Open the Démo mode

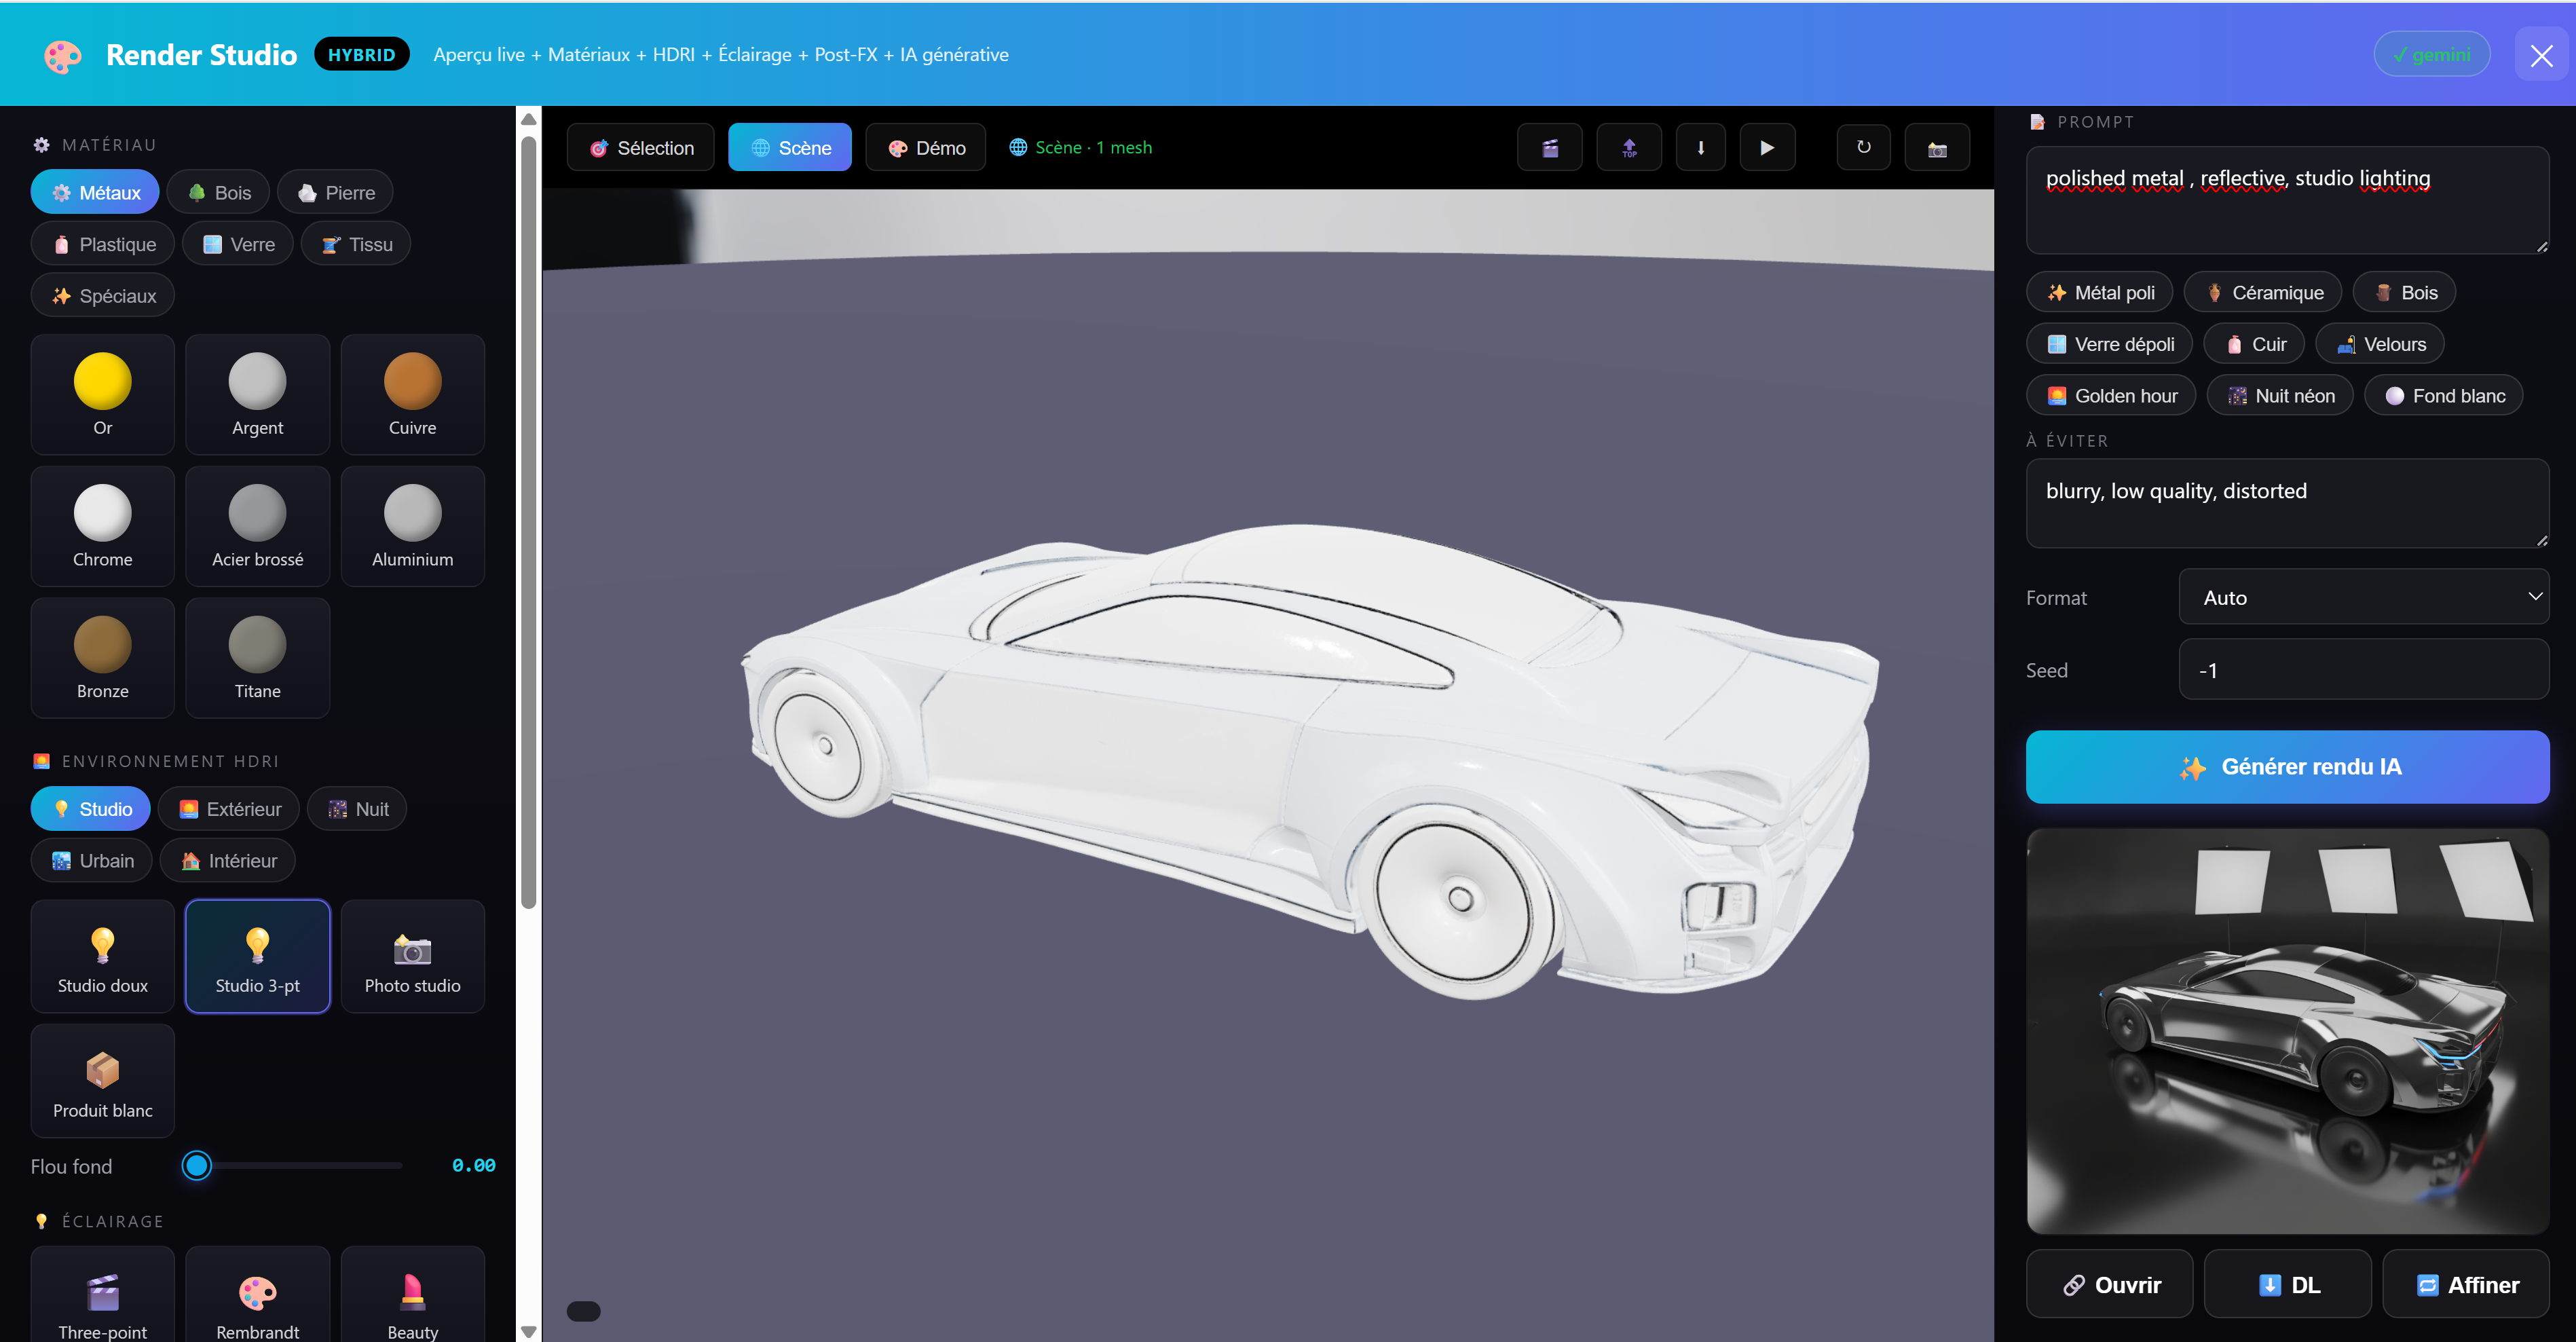coord(926,148)
